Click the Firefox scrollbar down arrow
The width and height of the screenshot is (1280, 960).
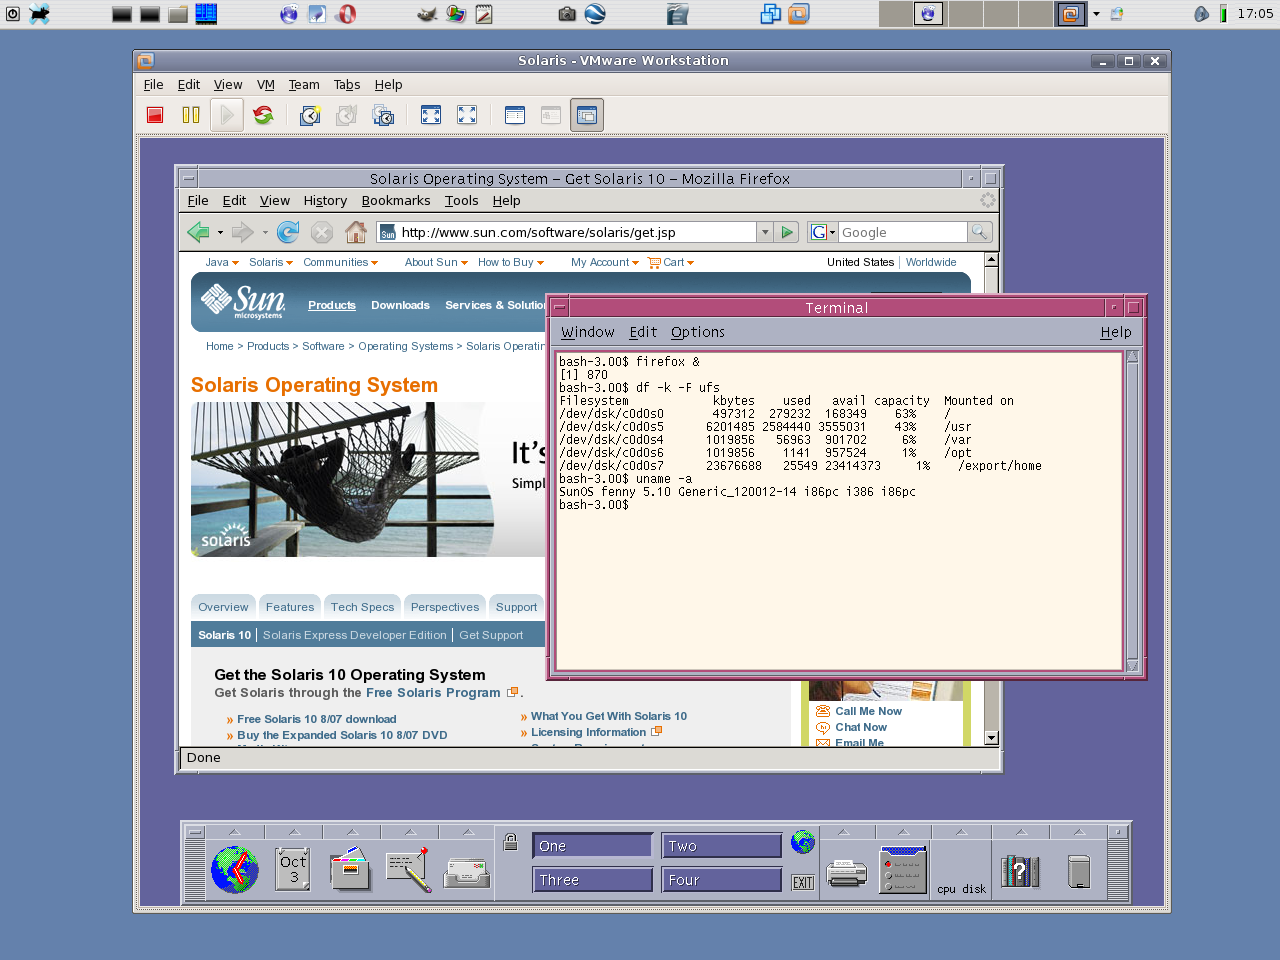pos(991,738)
